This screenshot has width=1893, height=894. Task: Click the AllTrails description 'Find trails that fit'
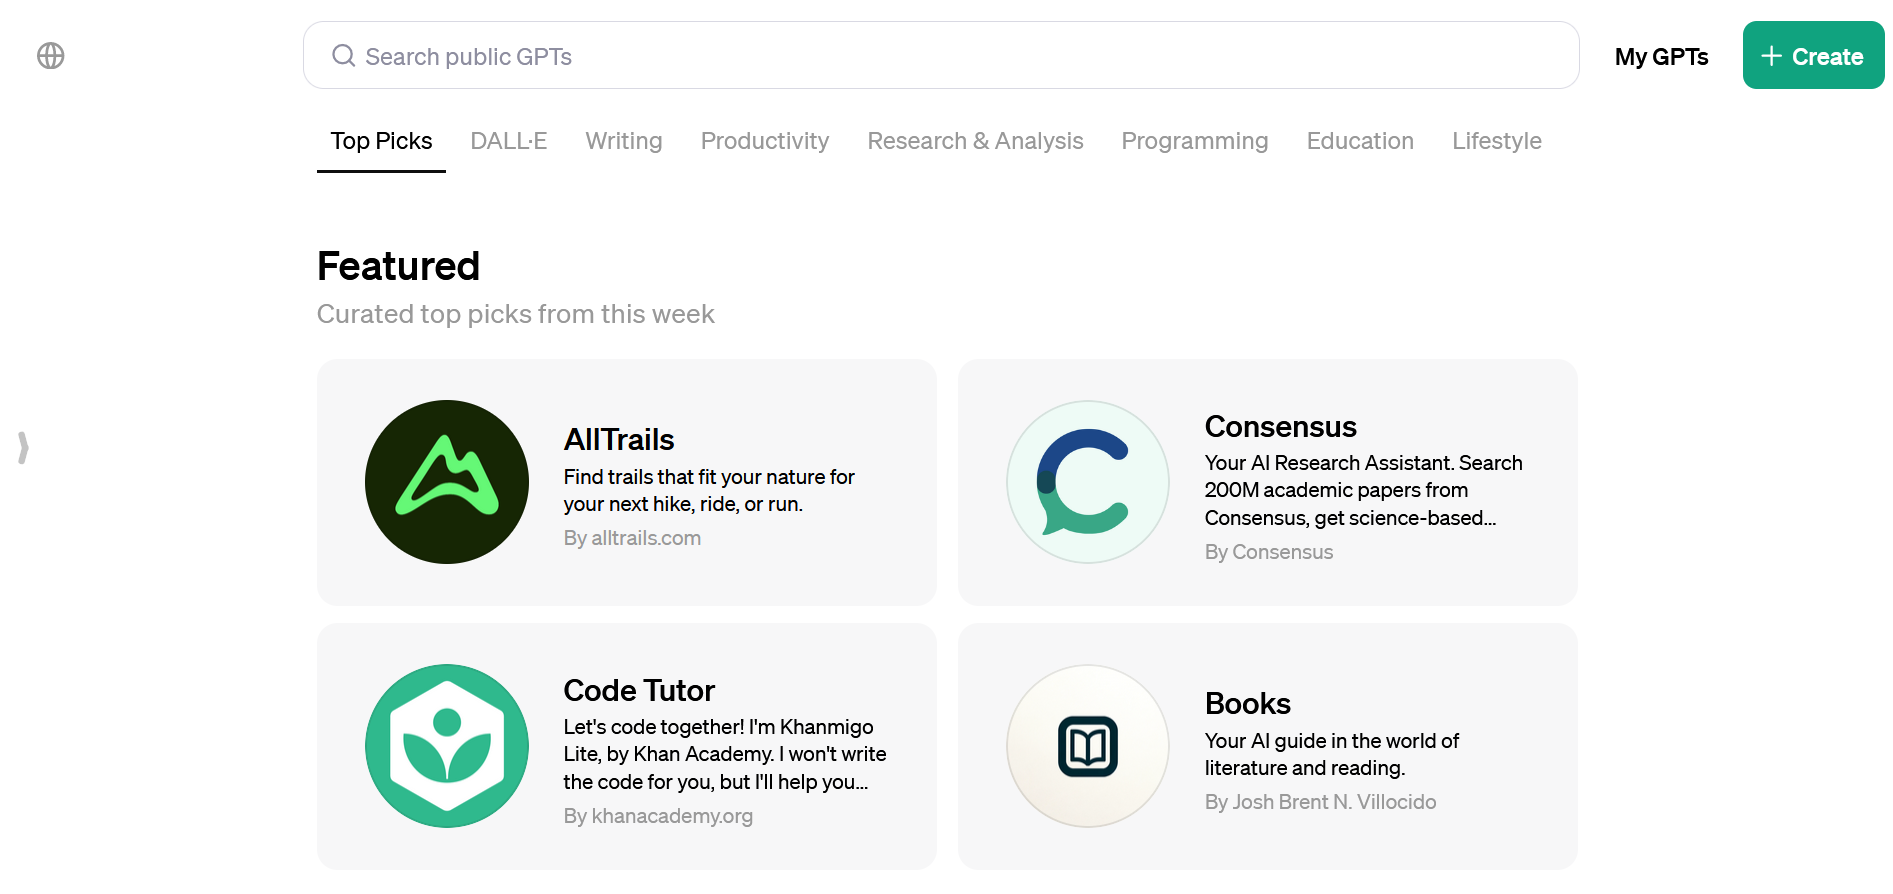709,490
